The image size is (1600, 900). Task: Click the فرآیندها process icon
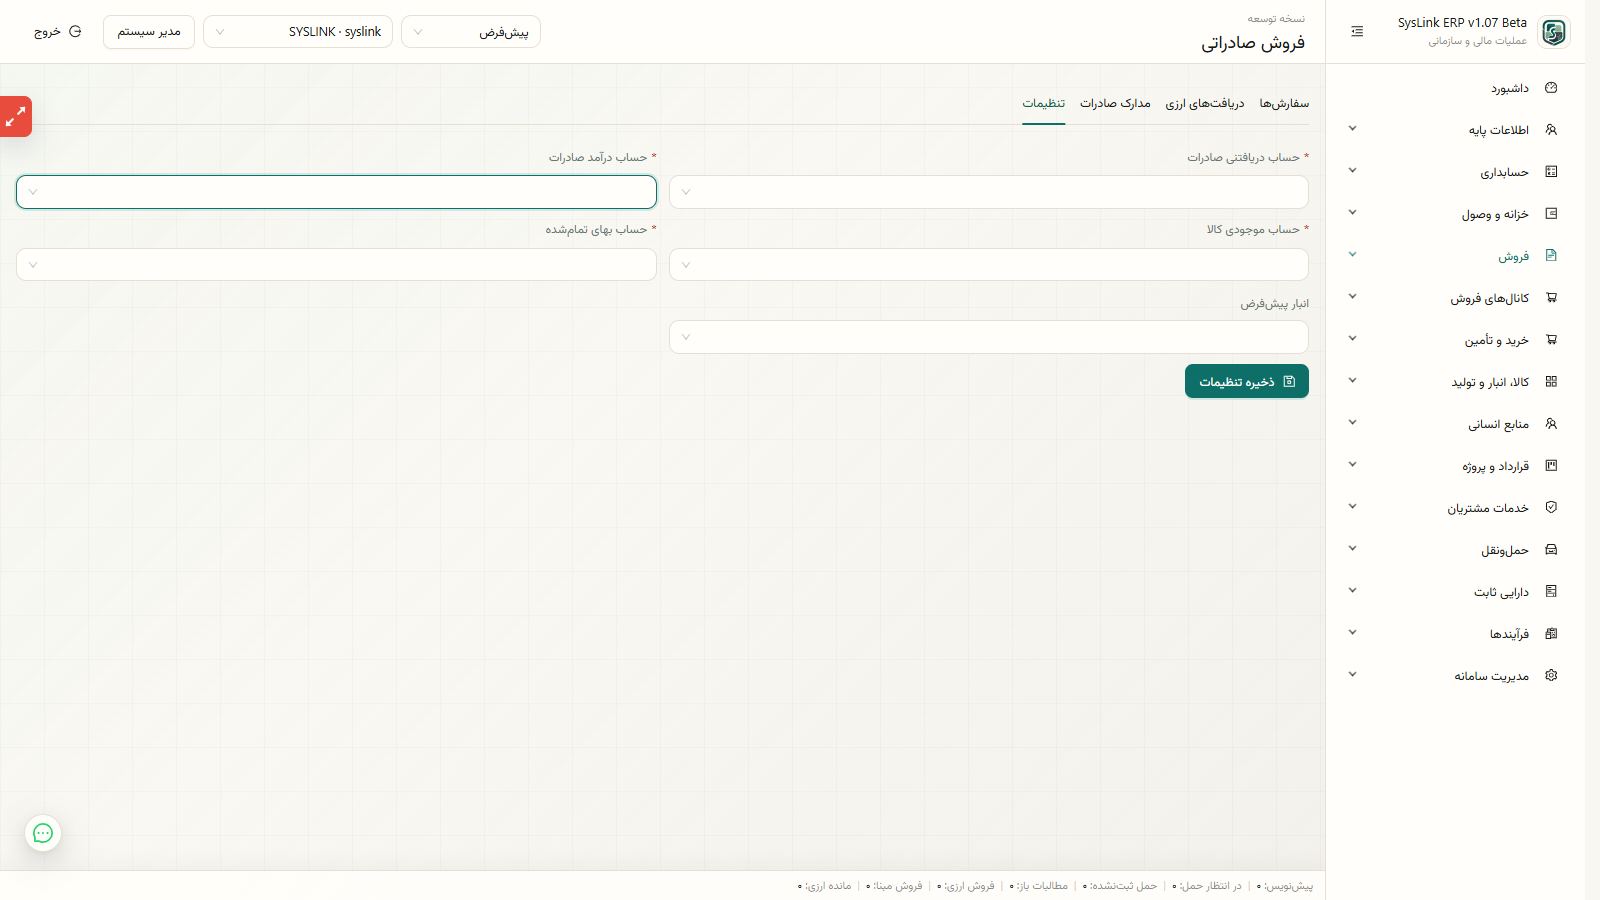(x=1551, y=634)
